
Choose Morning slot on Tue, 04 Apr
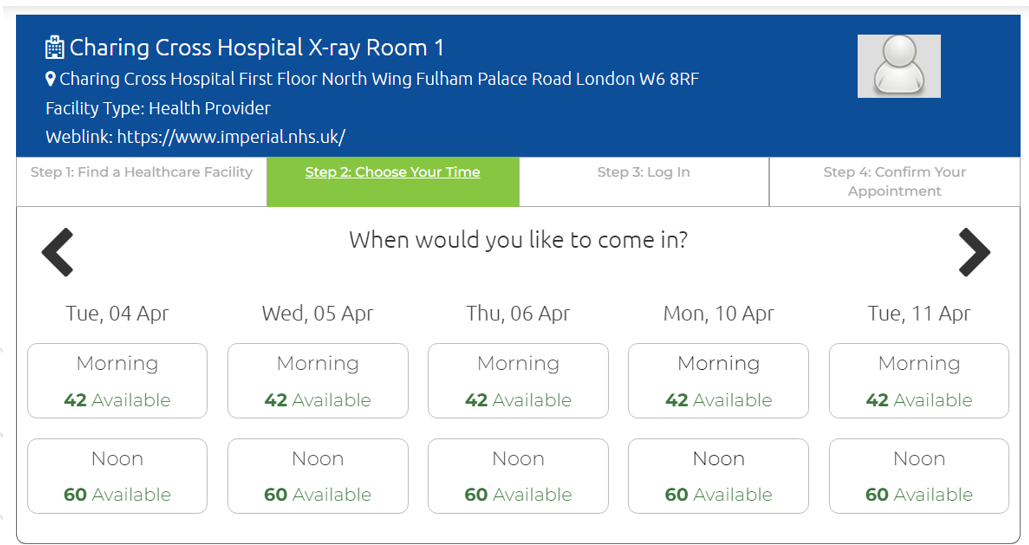point(117,381)
